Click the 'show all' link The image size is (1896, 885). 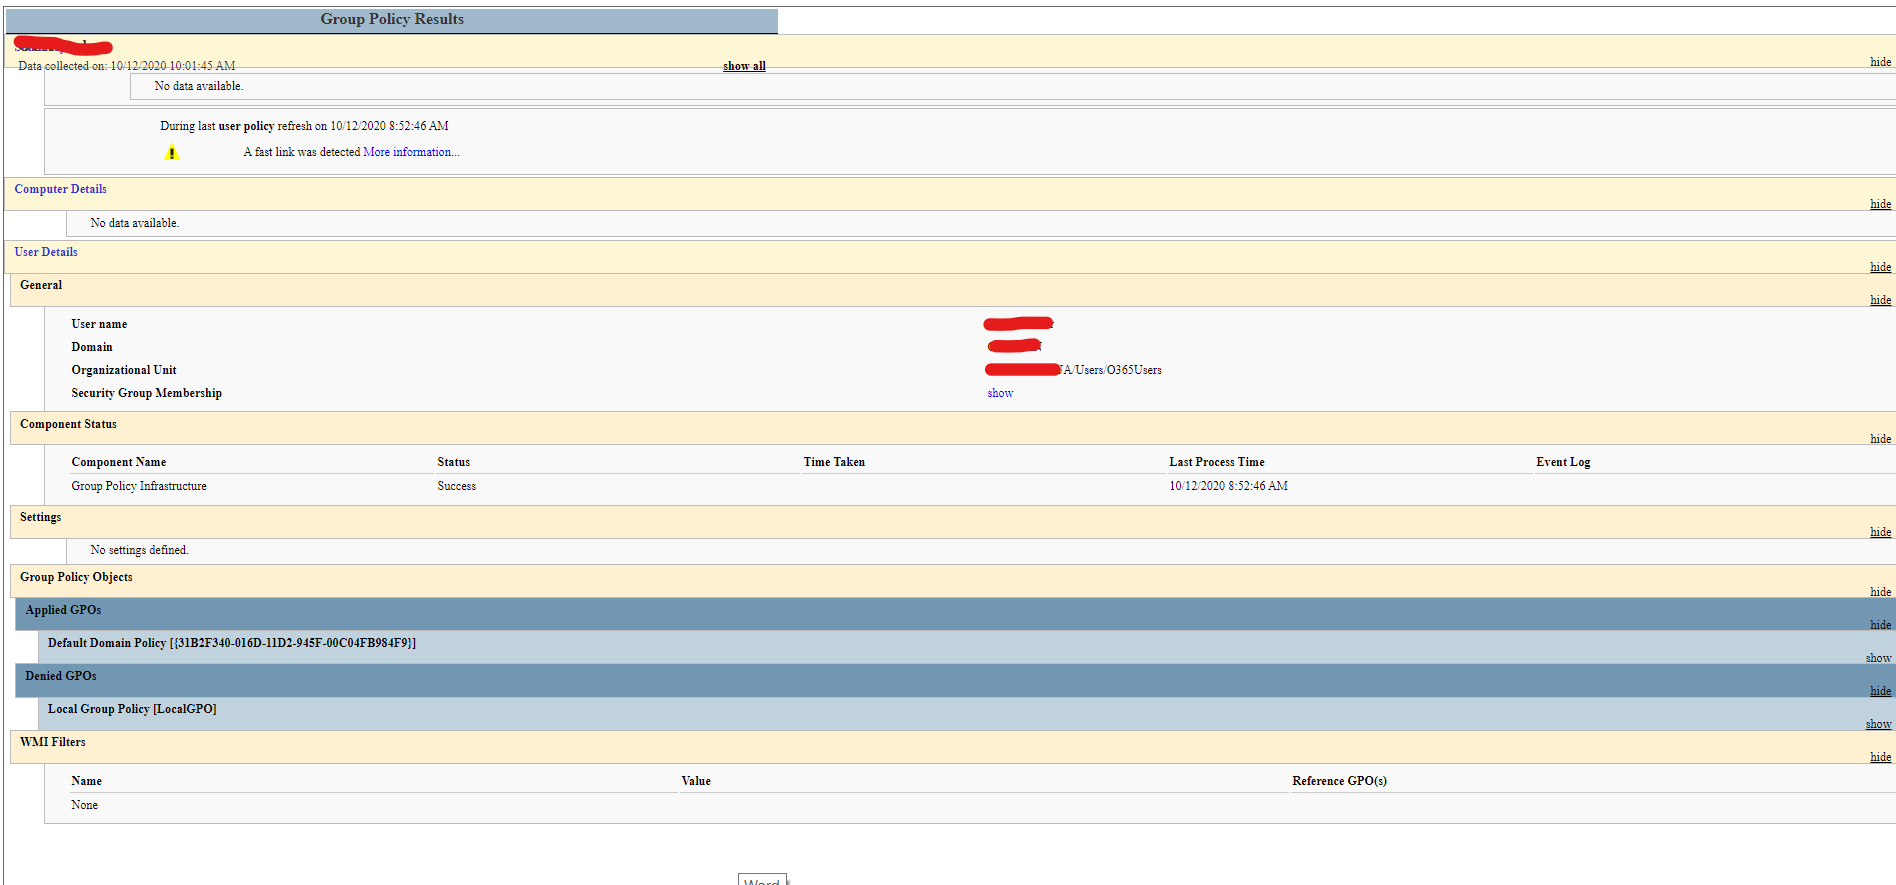(x=744, y=66)
